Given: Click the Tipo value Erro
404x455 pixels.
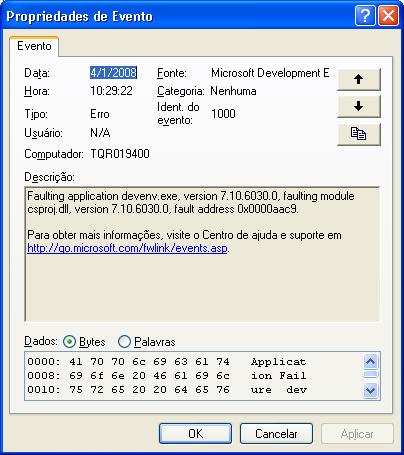Looking at the screenshot, I should (x=100, y=114).
